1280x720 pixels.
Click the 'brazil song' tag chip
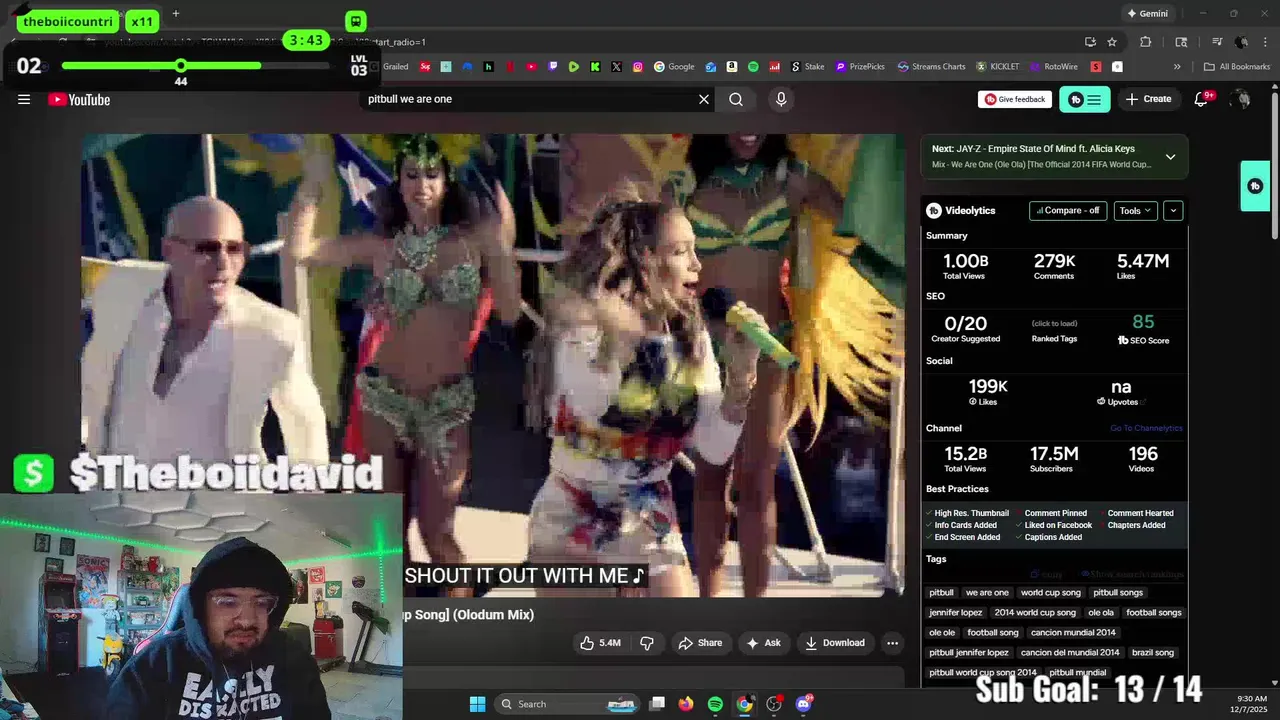click(1152, 653)
